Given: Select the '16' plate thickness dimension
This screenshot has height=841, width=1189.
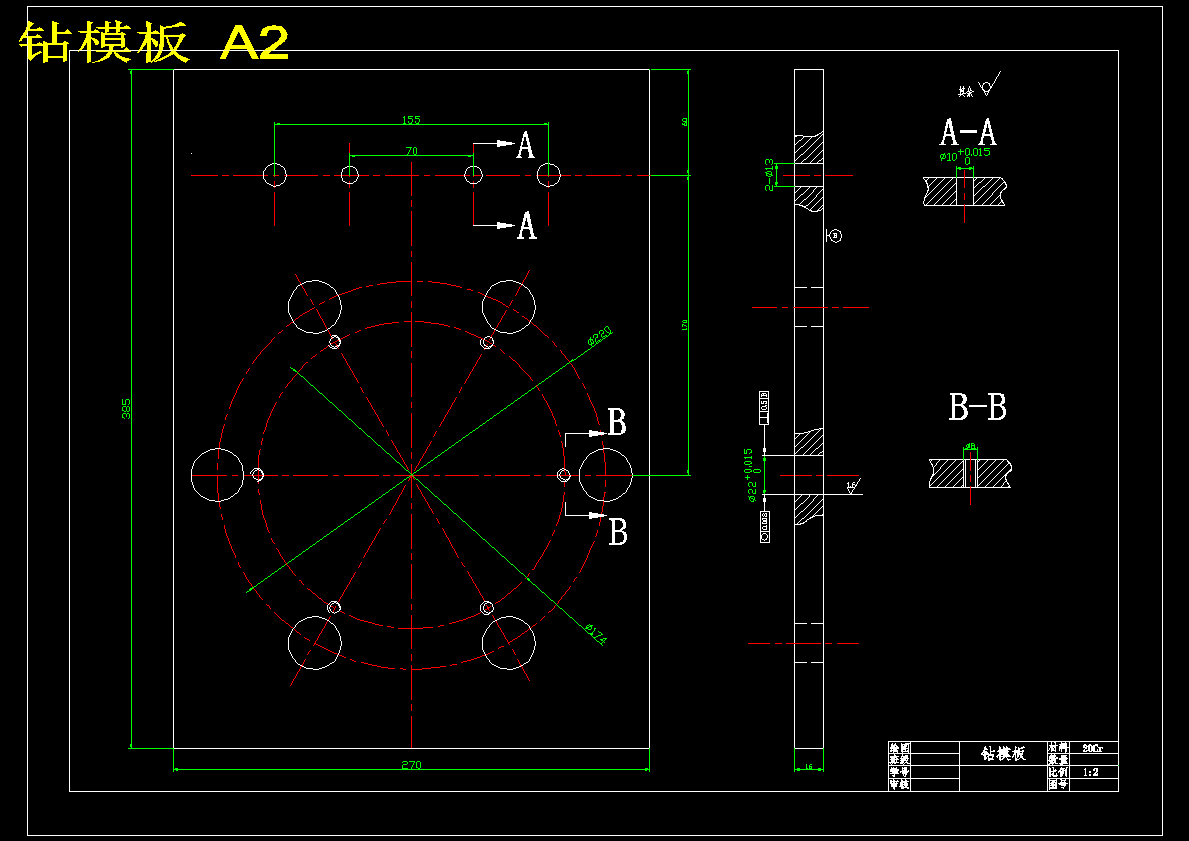Looking at the screenshot, I should pyautogui.click(x=808, y=767).
